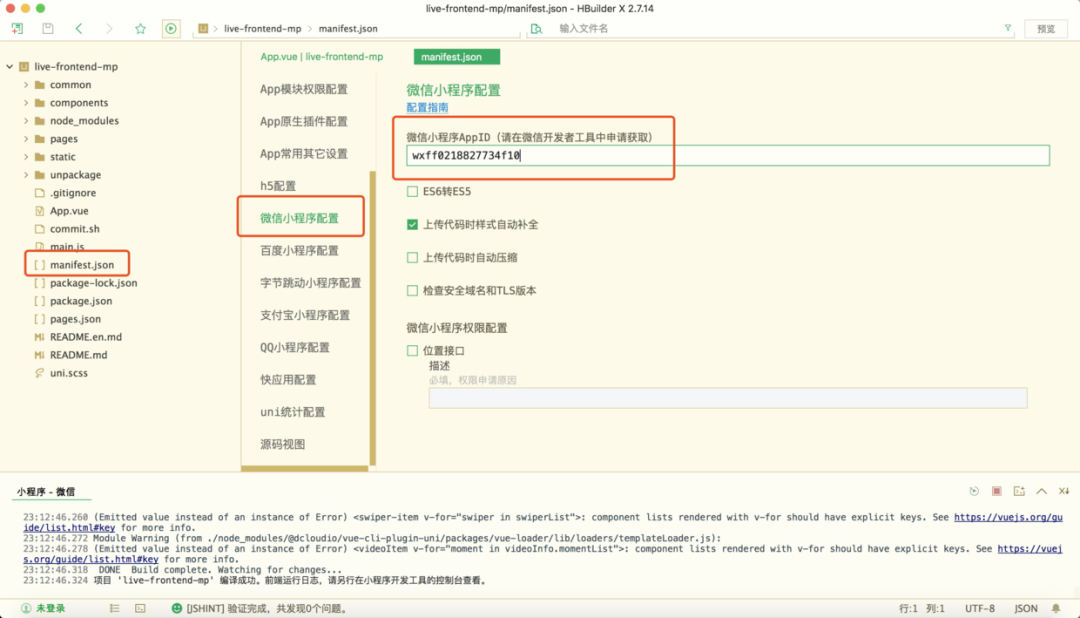
Task: Click 未登录 login status text
Action: (x=50, y=608)
